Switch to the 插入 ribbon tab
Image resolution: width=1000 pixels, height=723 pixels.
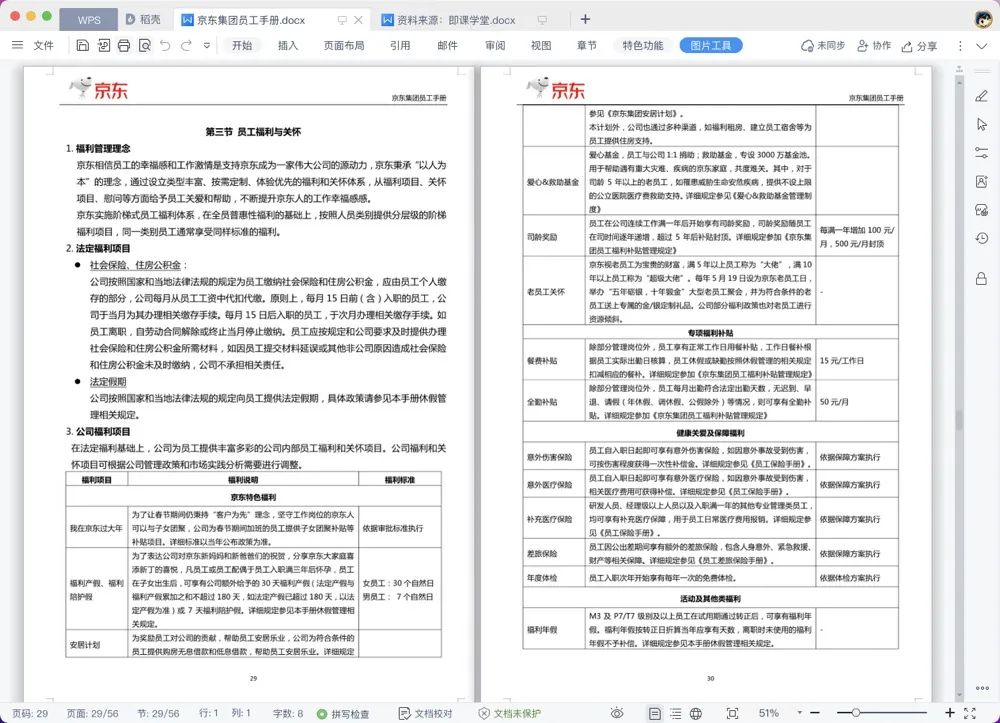288,45
